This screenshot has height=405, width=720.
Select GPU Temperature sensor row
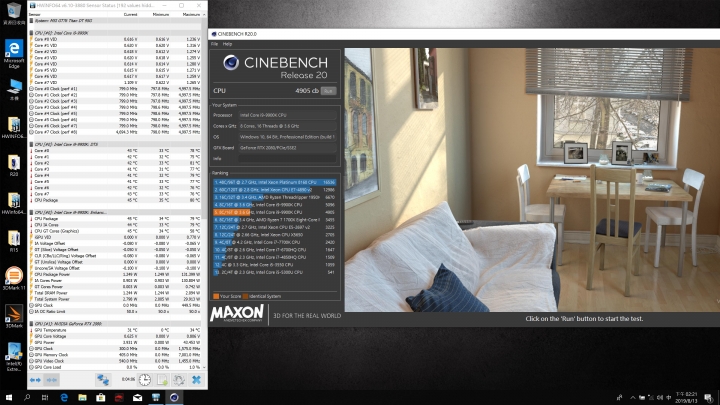pyautogui.click(x=115, y=330)
